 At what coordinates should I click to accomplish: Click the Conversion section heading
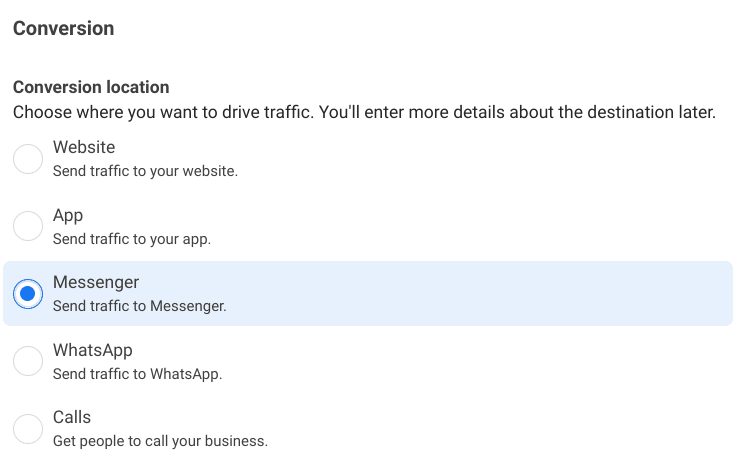pos(63,29)
